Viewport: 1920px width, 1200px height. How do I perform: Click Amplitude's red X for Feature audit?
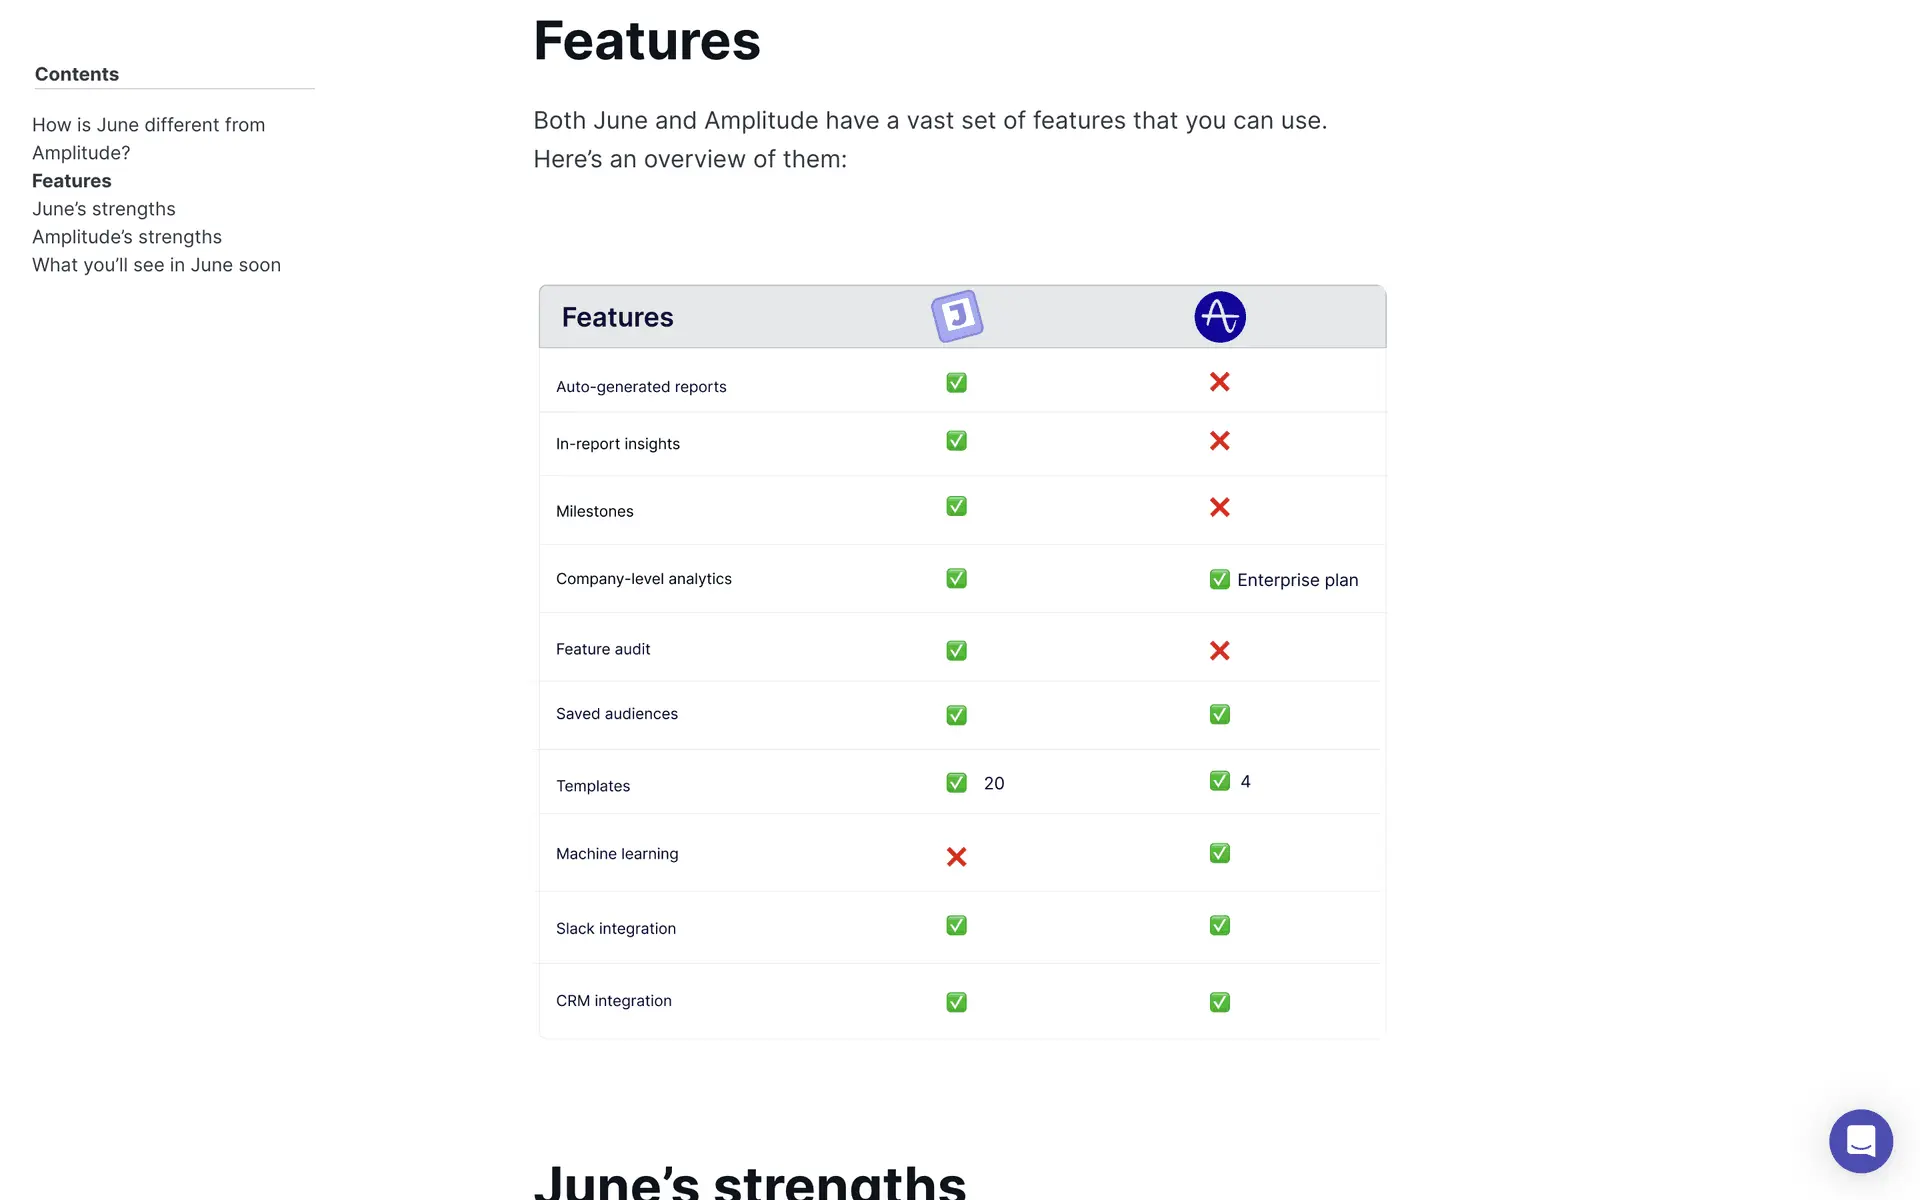click(1219, 651)
